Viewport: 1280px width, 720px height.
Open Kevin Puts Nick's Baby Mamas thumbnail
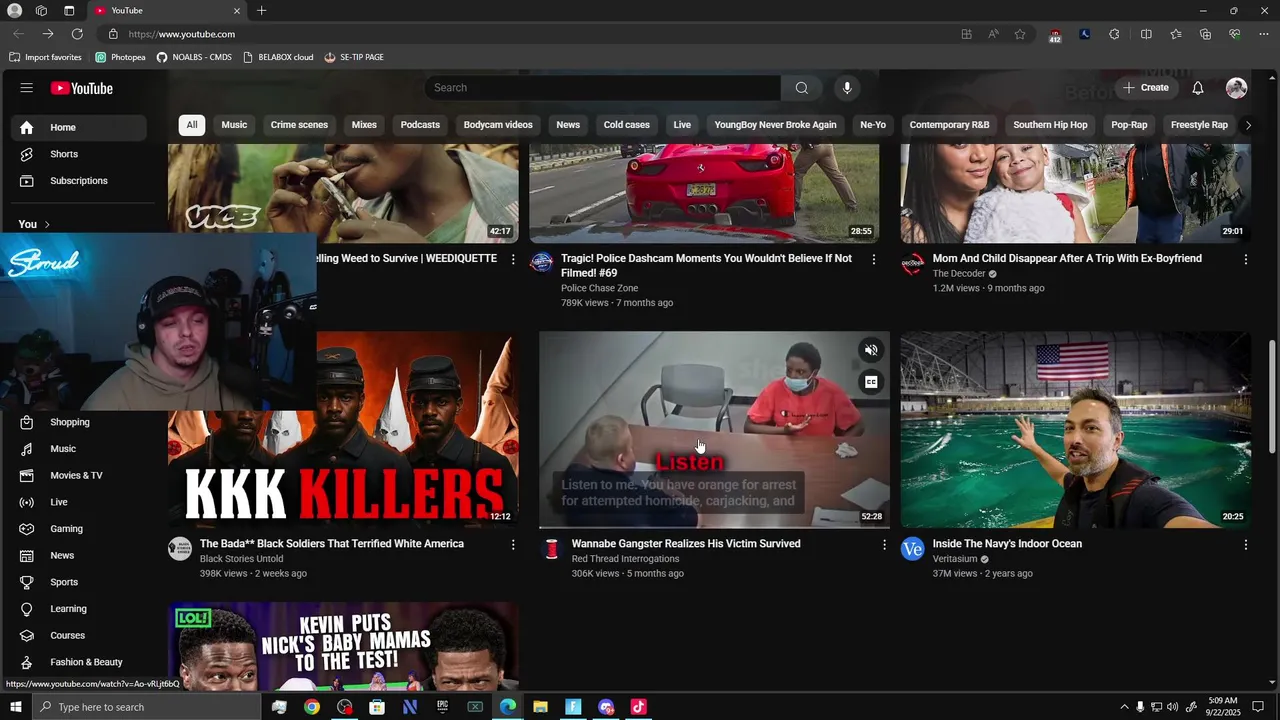pyautogui.click(x=343, y=646)
